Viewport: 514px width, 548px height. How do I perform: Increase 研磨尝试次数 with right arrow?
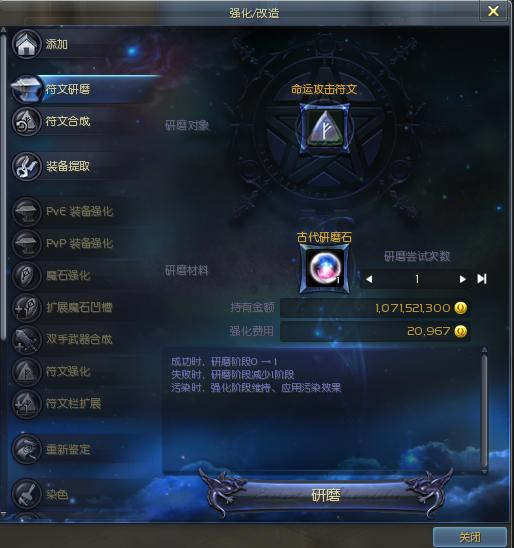coord(462,279)
